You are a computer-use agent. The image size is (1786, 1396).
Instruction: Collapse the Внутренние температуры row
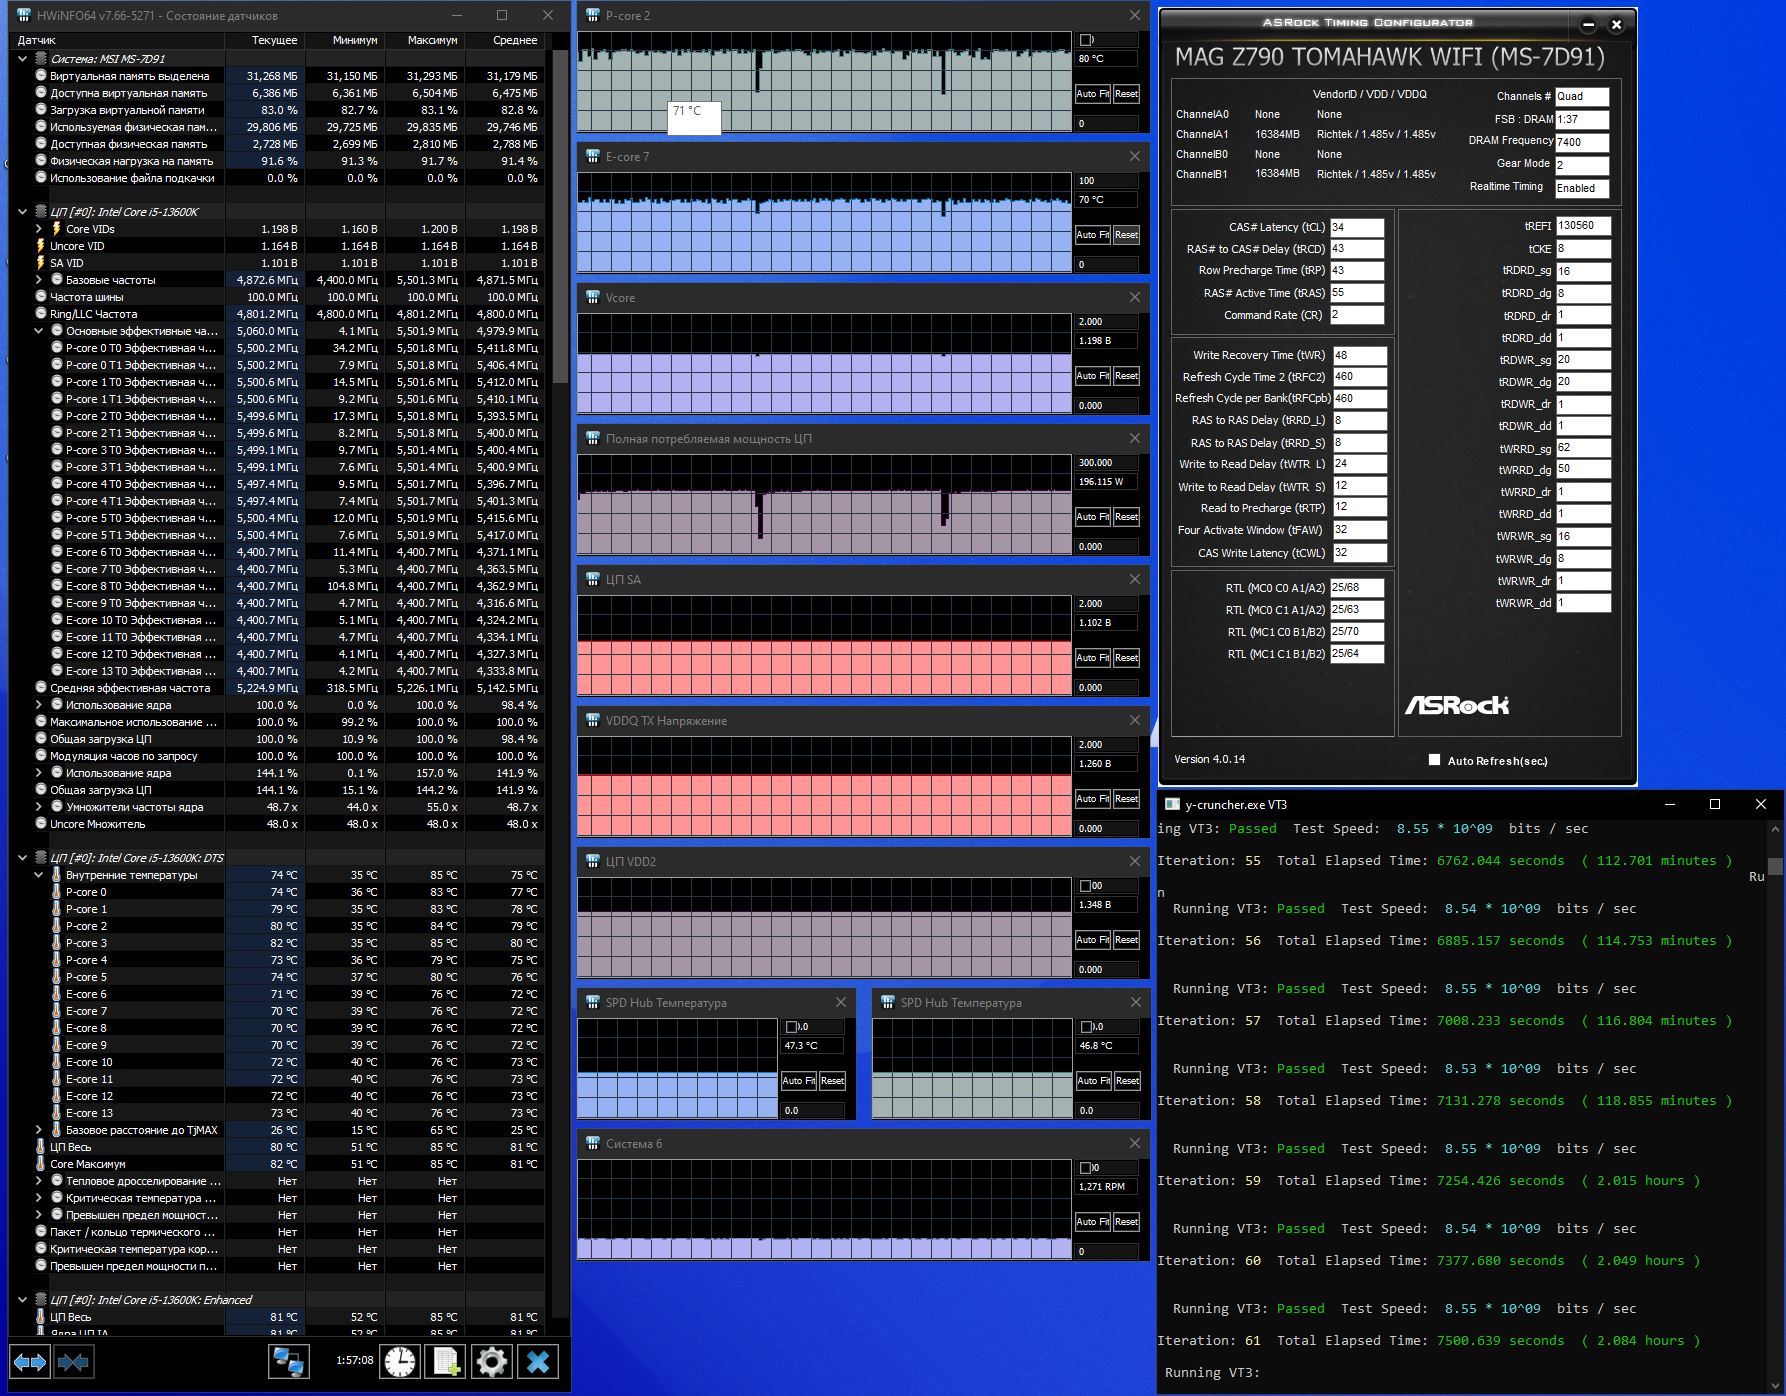tap(39, 875)
